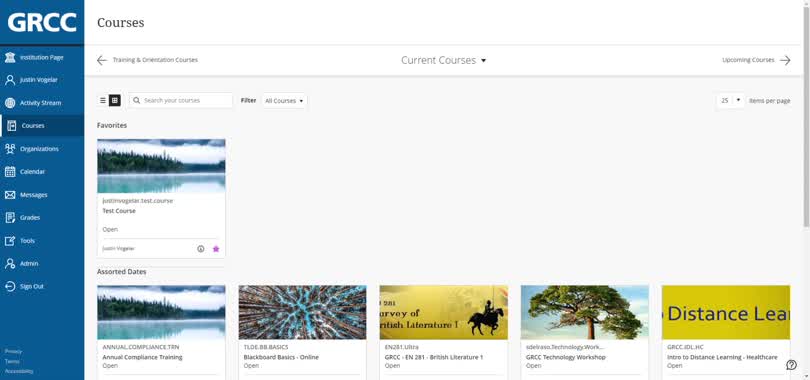The width and height of the screenshot is (810, 380).
Task: Open the Admin sidebar icon
Action: 10,263
